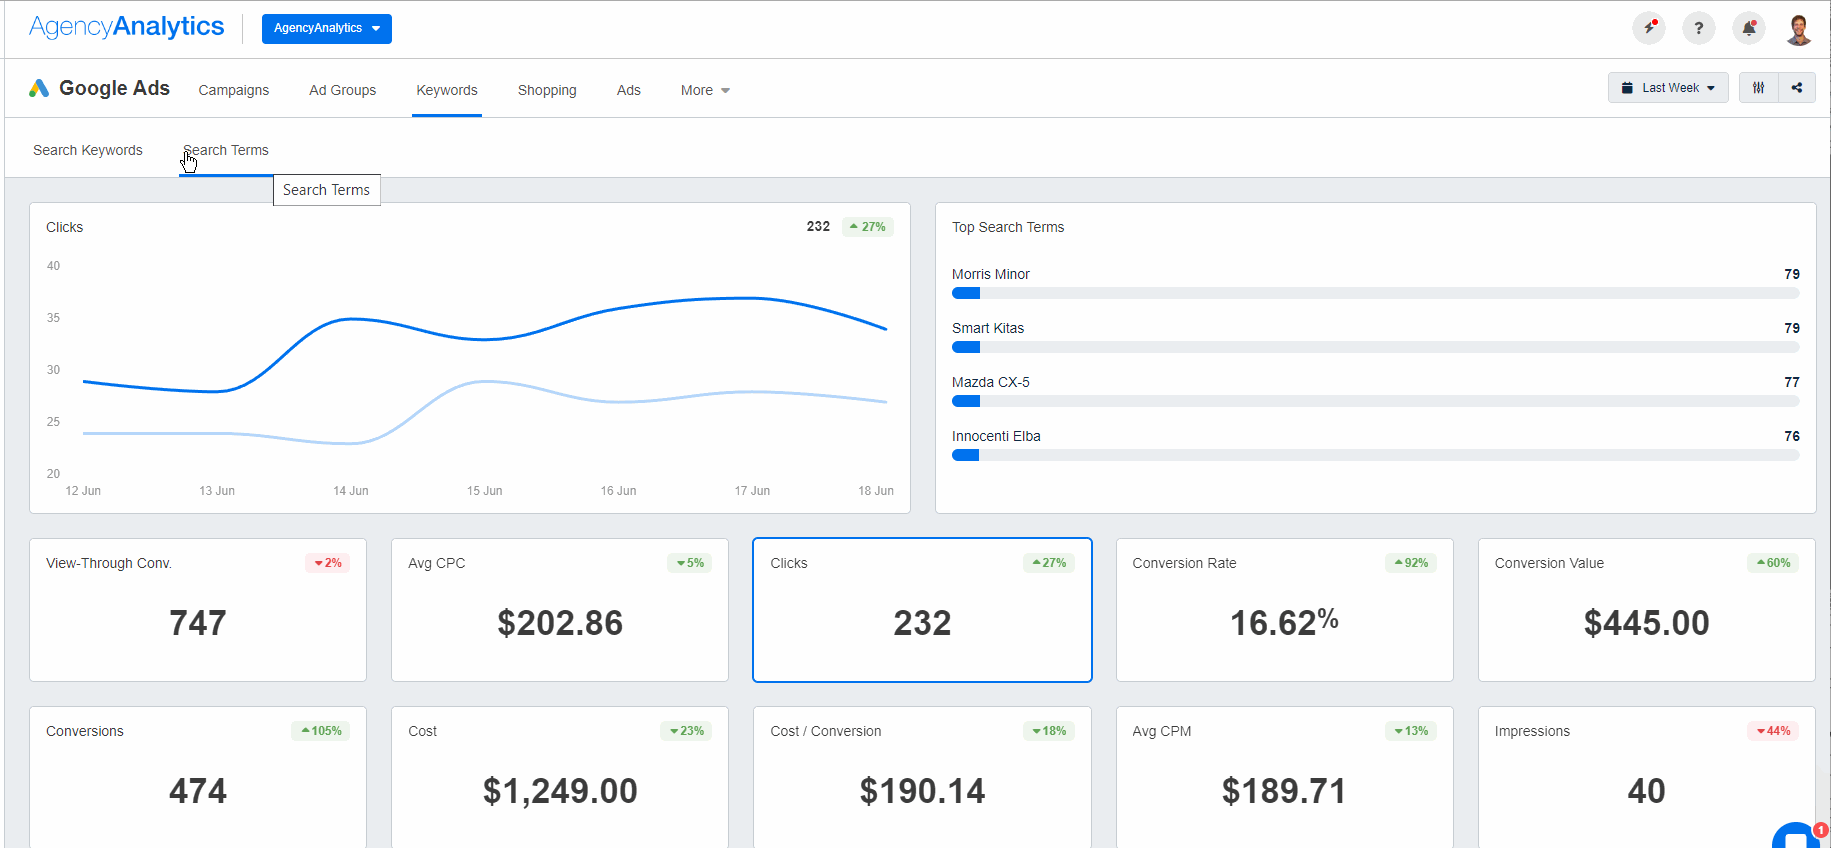The height and width of the screenshot is (848, 1831).
Task: Select the Search Keywords sub-tab
Action: point(88,150)
